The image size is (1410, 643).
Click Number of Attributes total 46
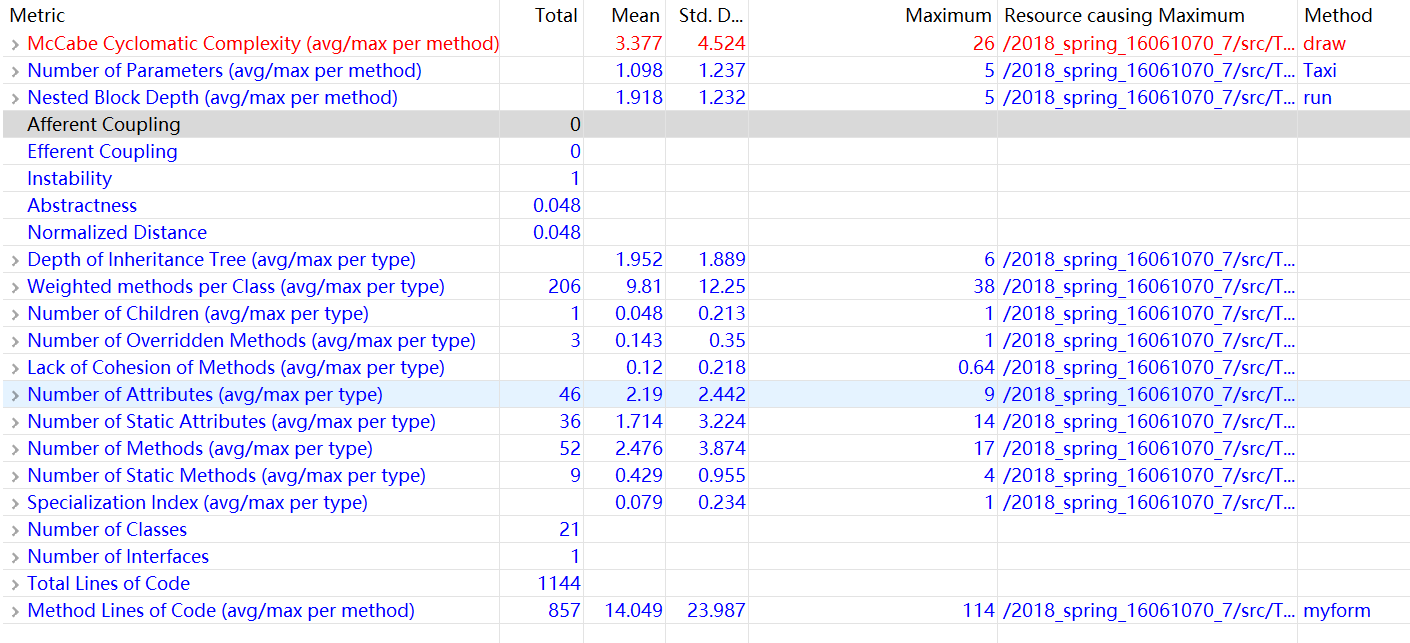570,395
